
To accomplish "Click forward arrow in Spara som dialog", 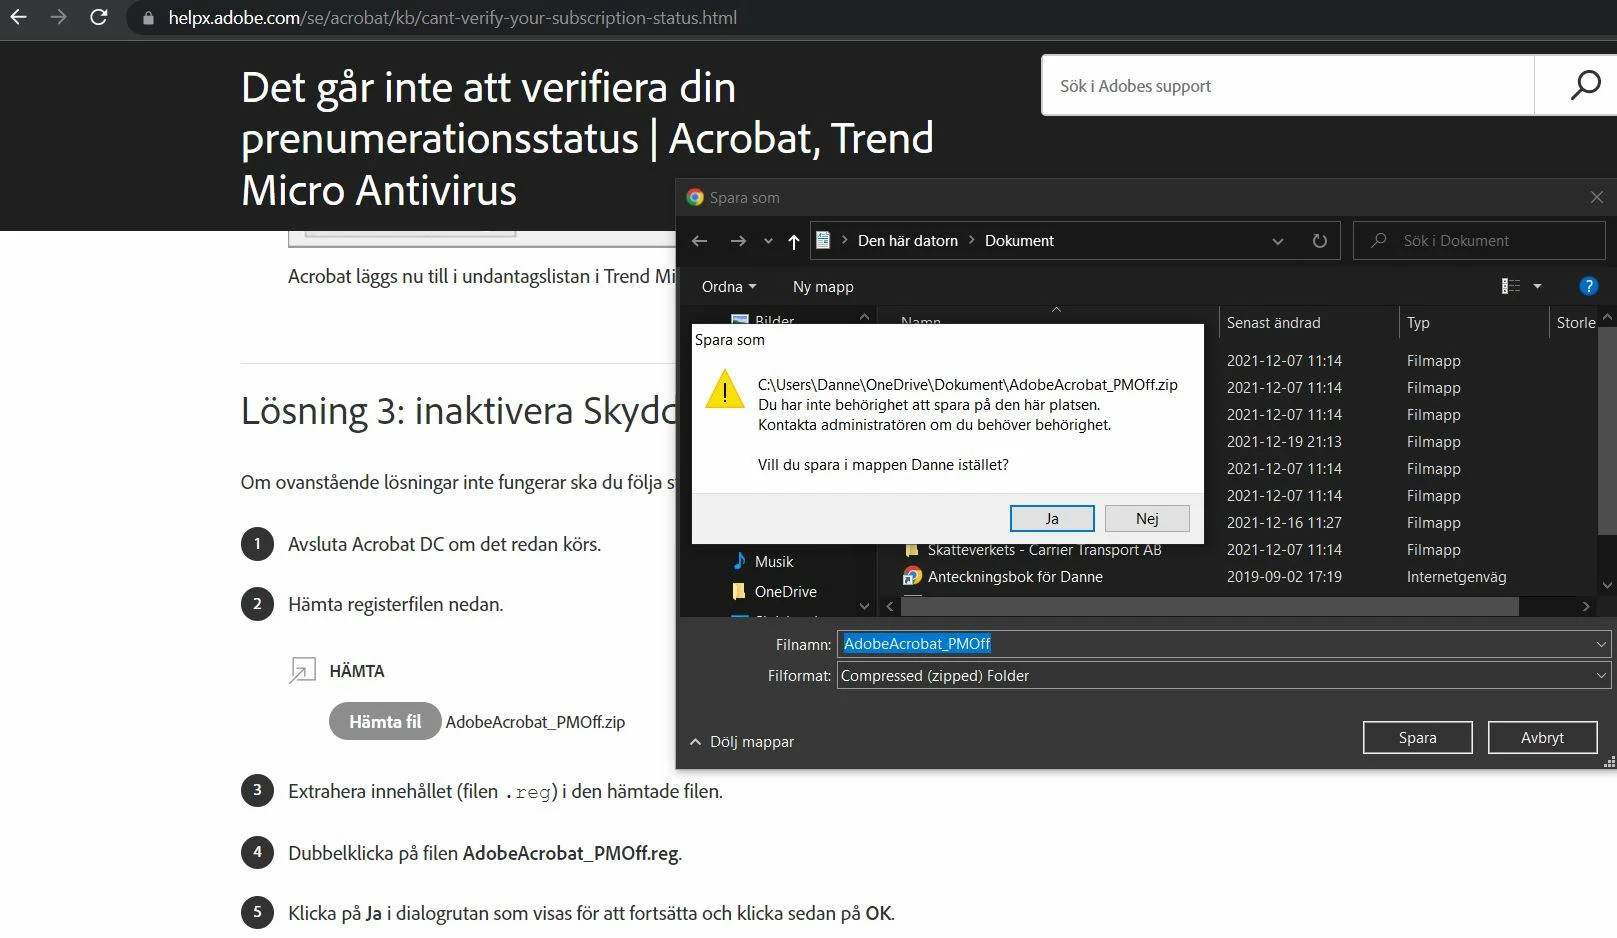I will coord(738,241).
